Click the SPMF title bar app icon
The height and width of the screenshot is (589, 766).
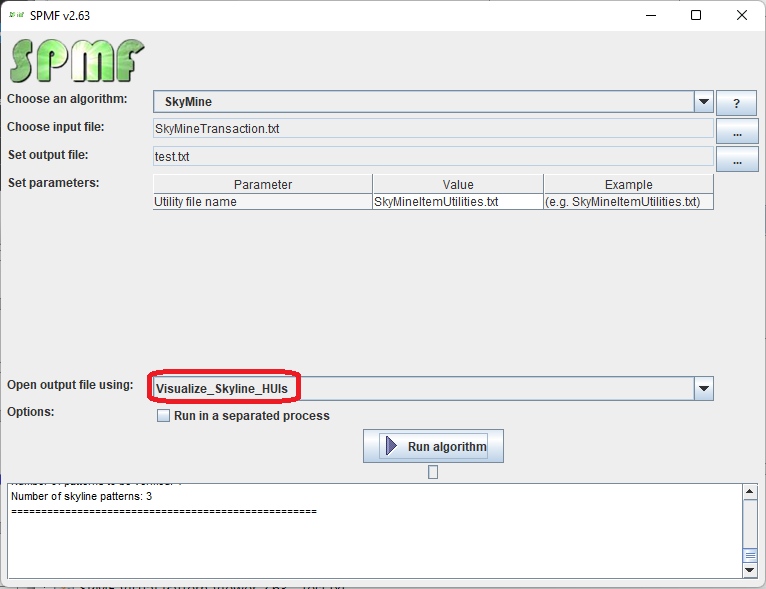[x=17, y=15]
